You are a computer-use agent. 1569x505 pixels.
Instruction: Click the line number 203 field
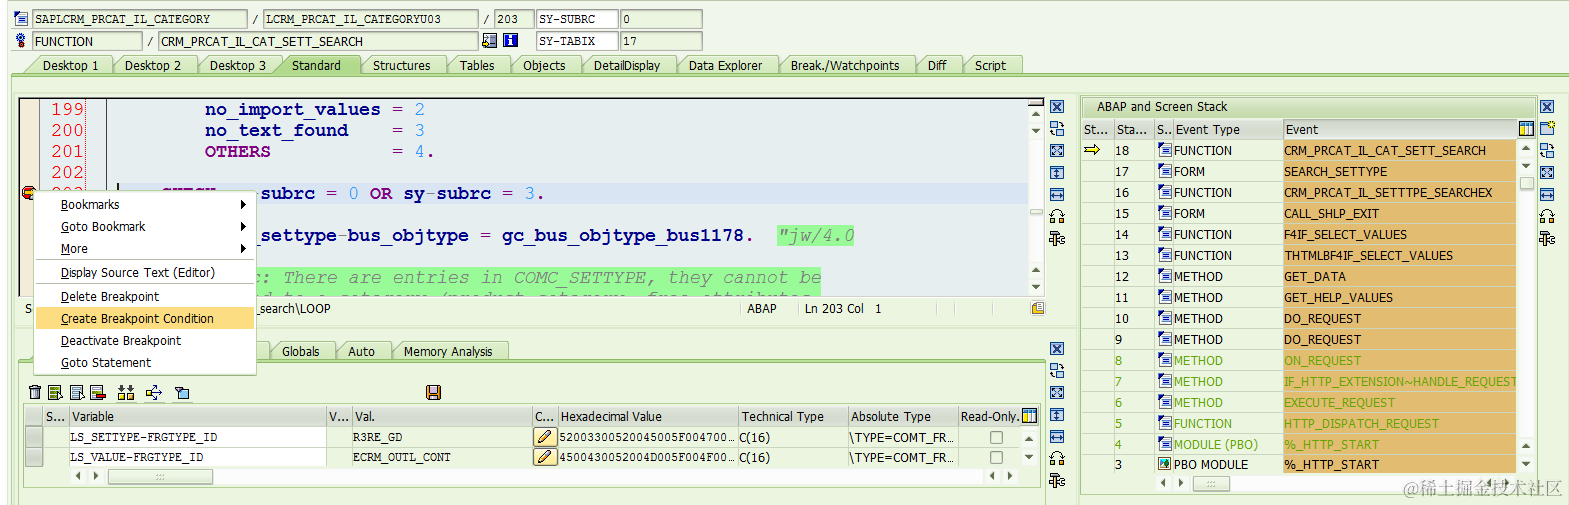(514, 19)
